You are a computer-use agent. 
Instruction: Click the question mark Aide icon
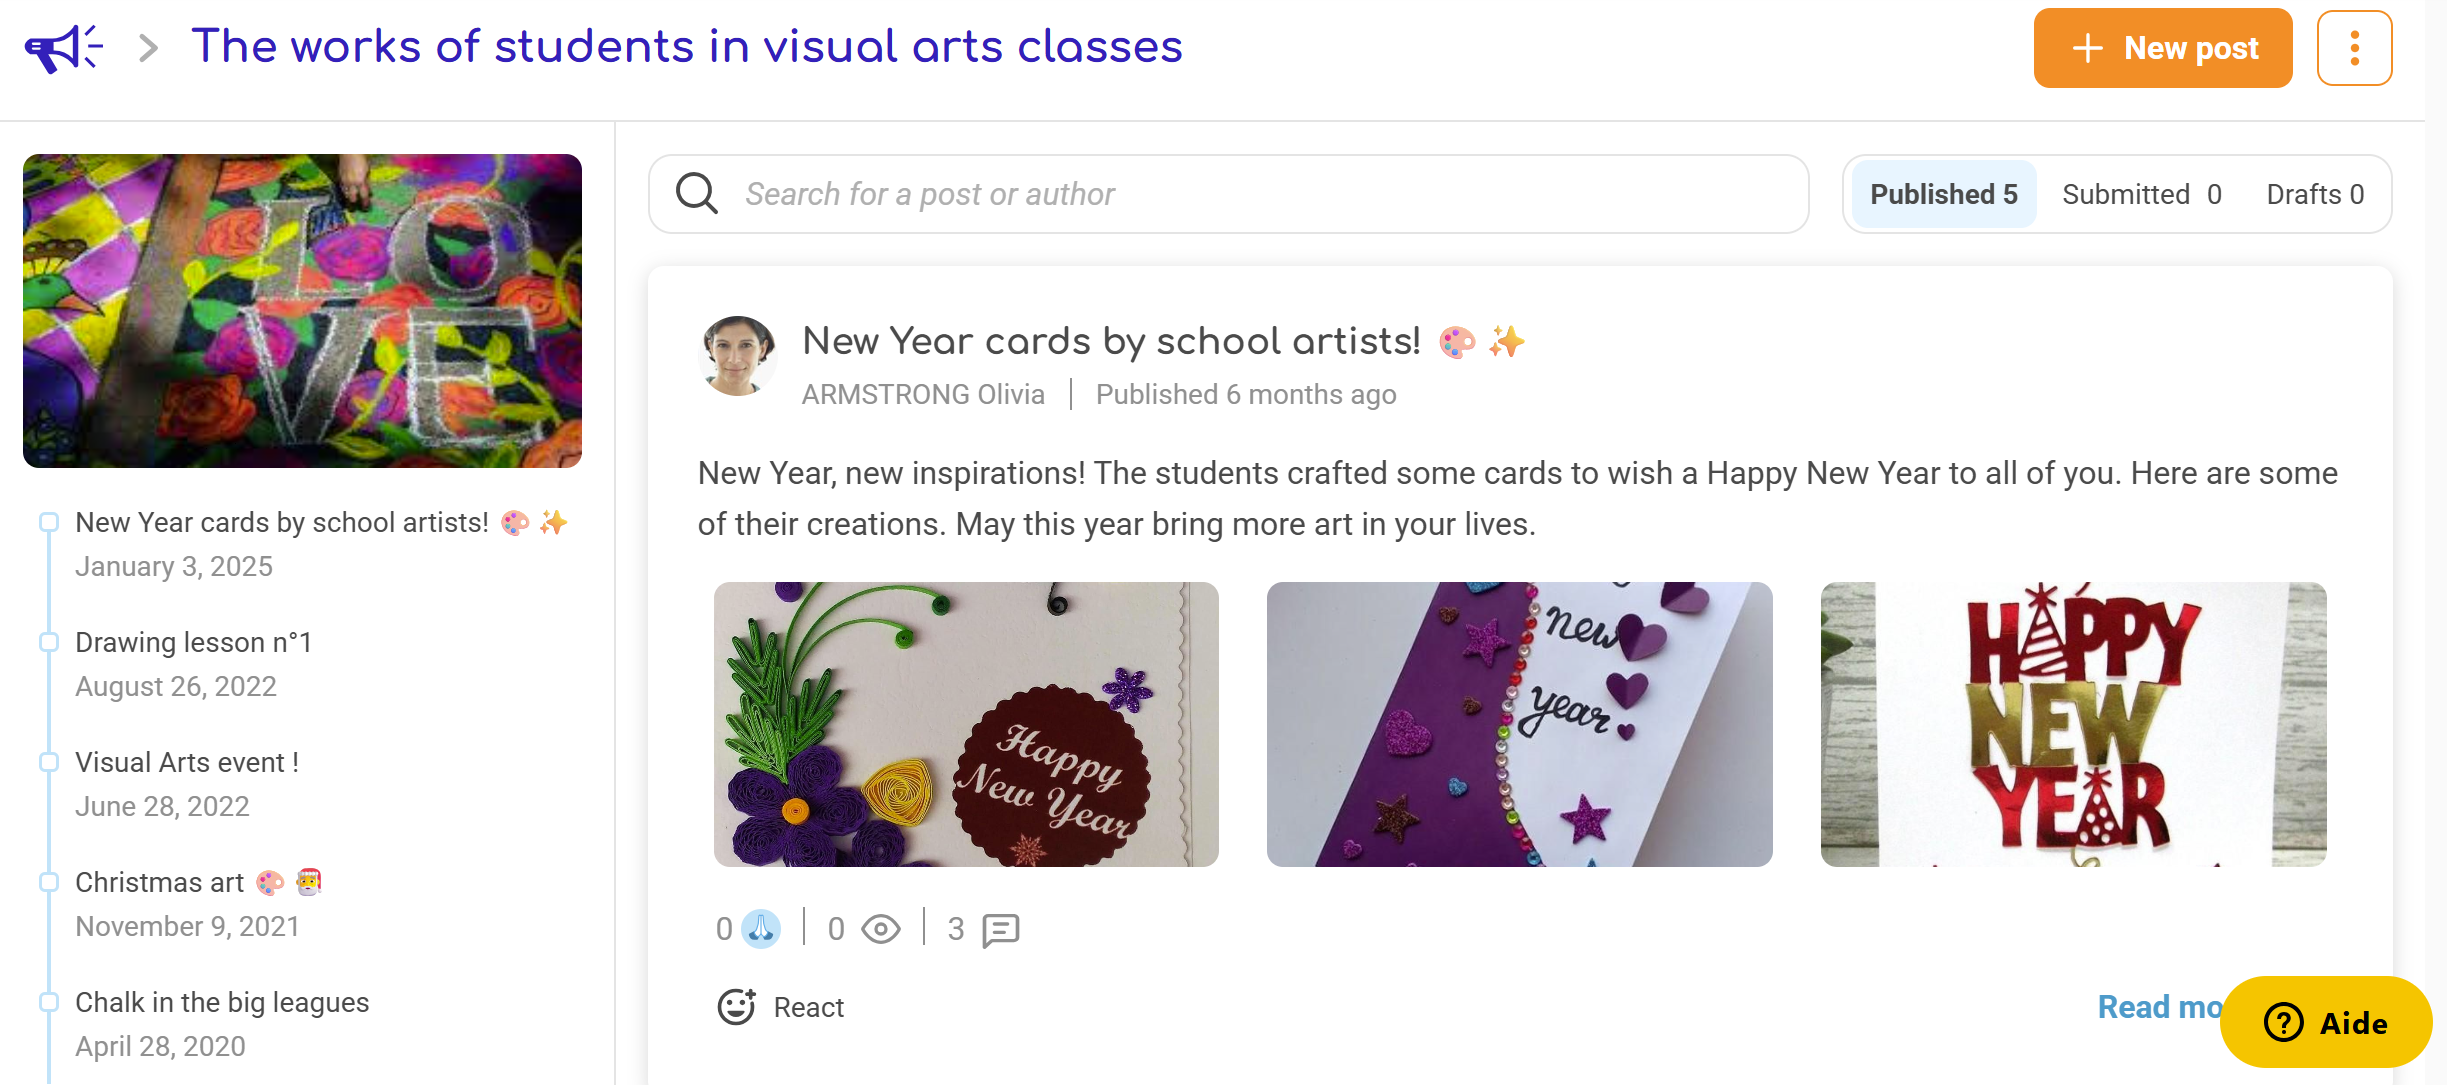pyautogui.click(x=2284, y=1022)
